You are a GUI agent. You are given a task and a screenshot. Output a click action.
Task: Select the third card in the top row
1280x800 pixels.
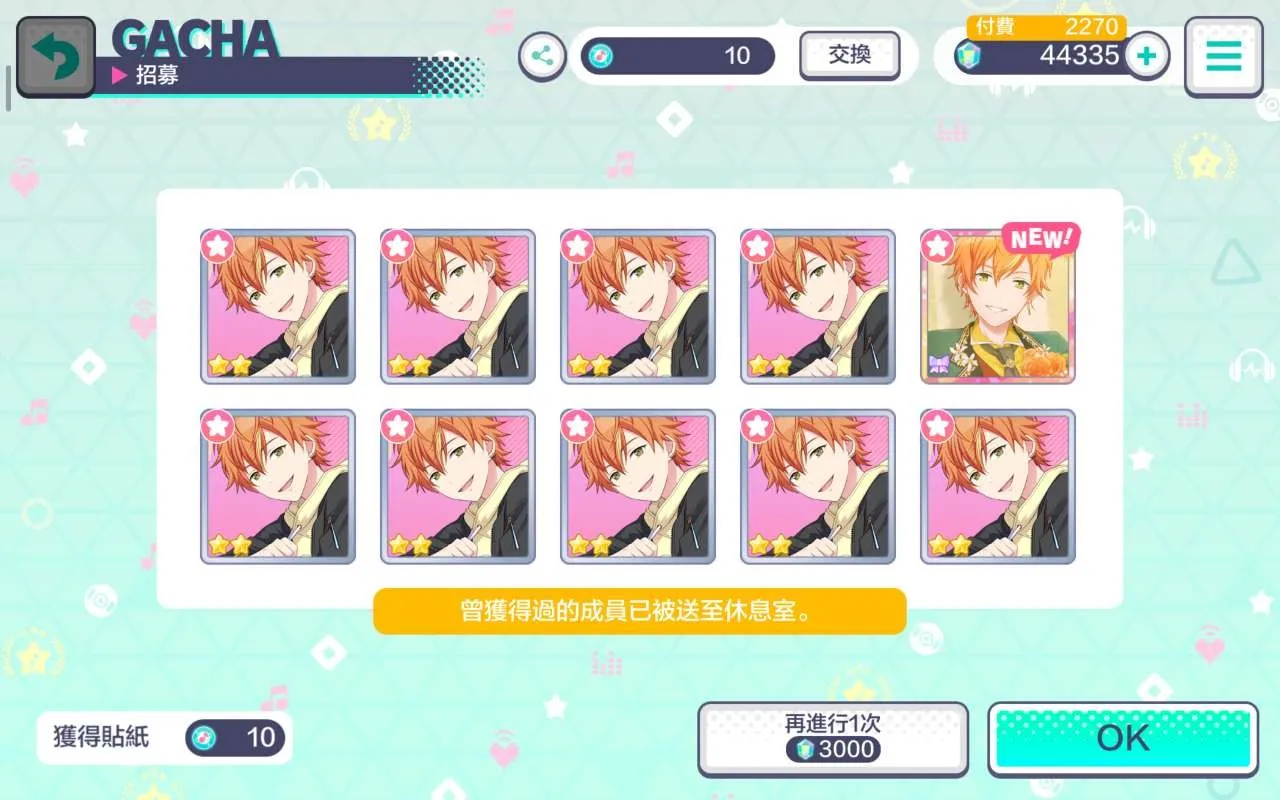point(638,306)
